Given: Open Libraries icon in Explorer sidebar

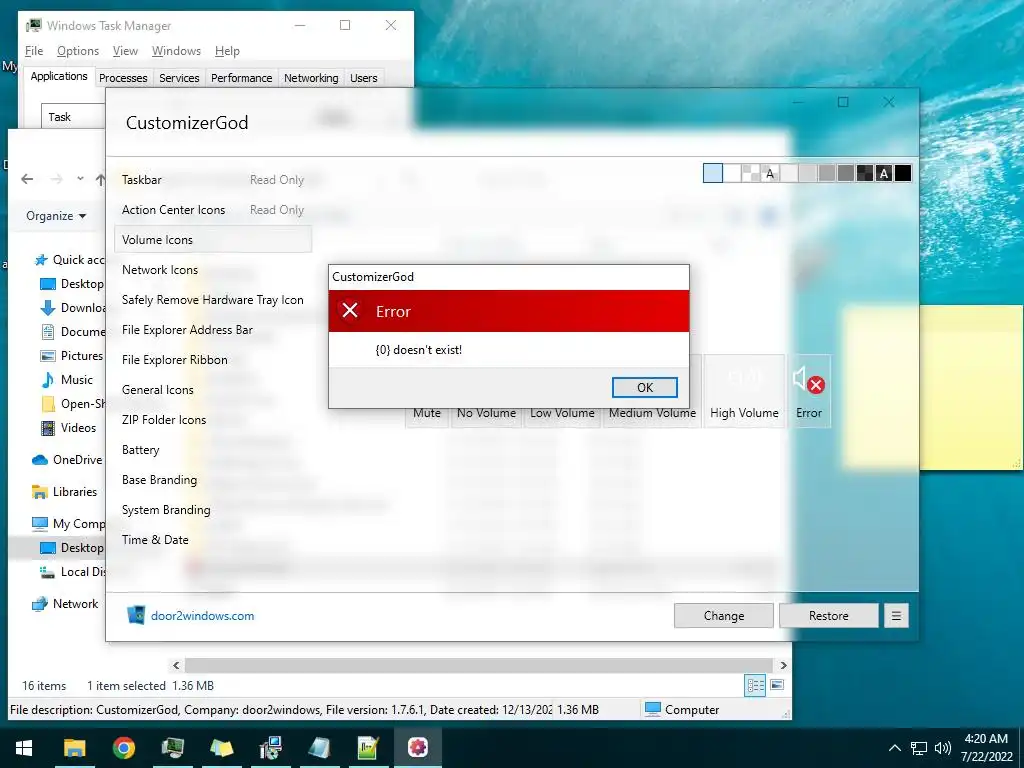Looking at the screenshot, I should click(x=40, y=492).
